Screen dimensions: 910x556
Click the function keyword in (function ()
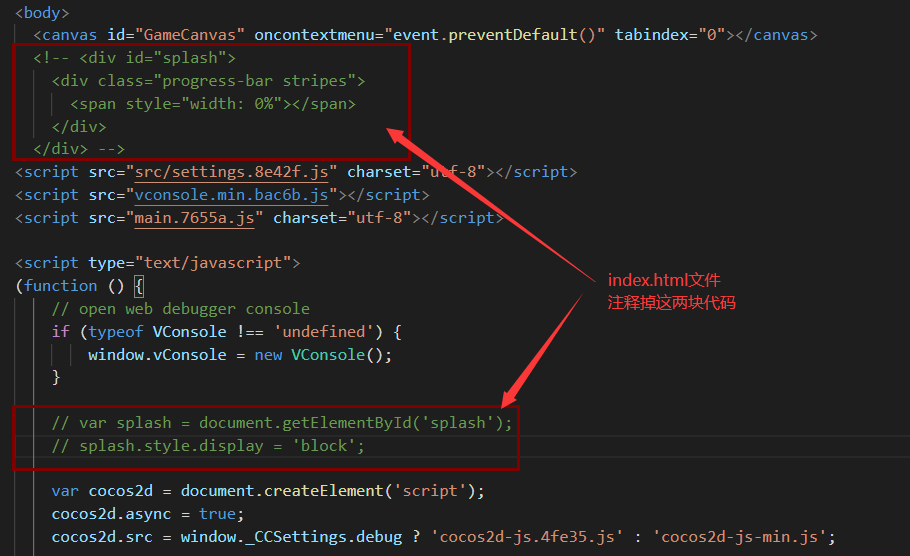[61, 286]
